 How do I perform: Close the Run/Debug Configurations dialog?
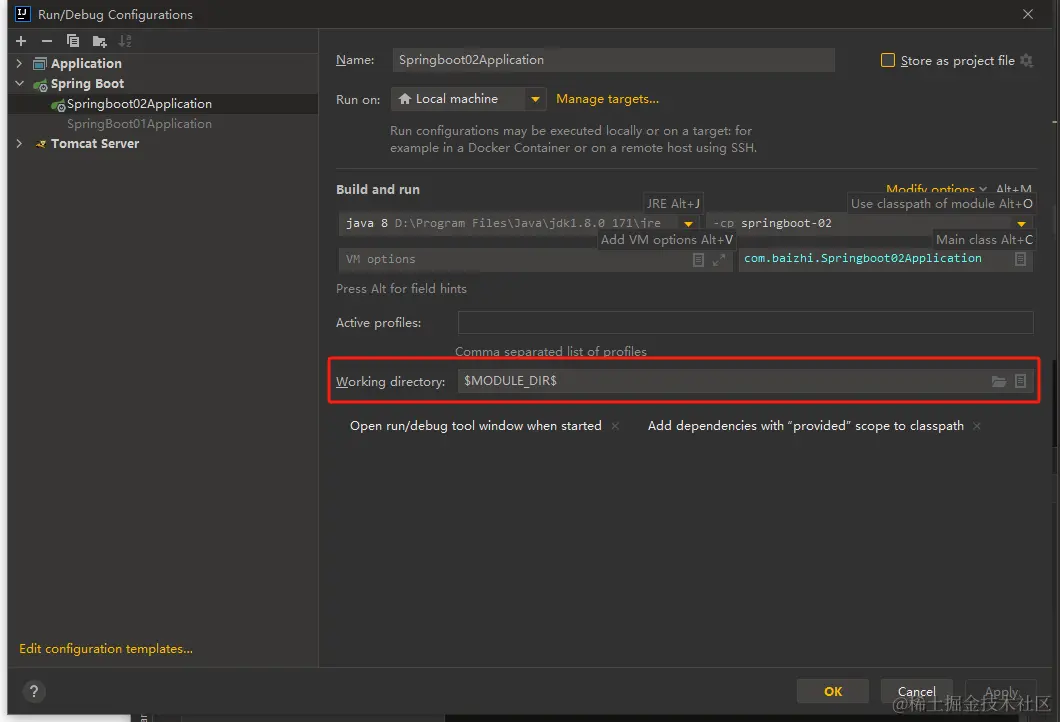1028,14
